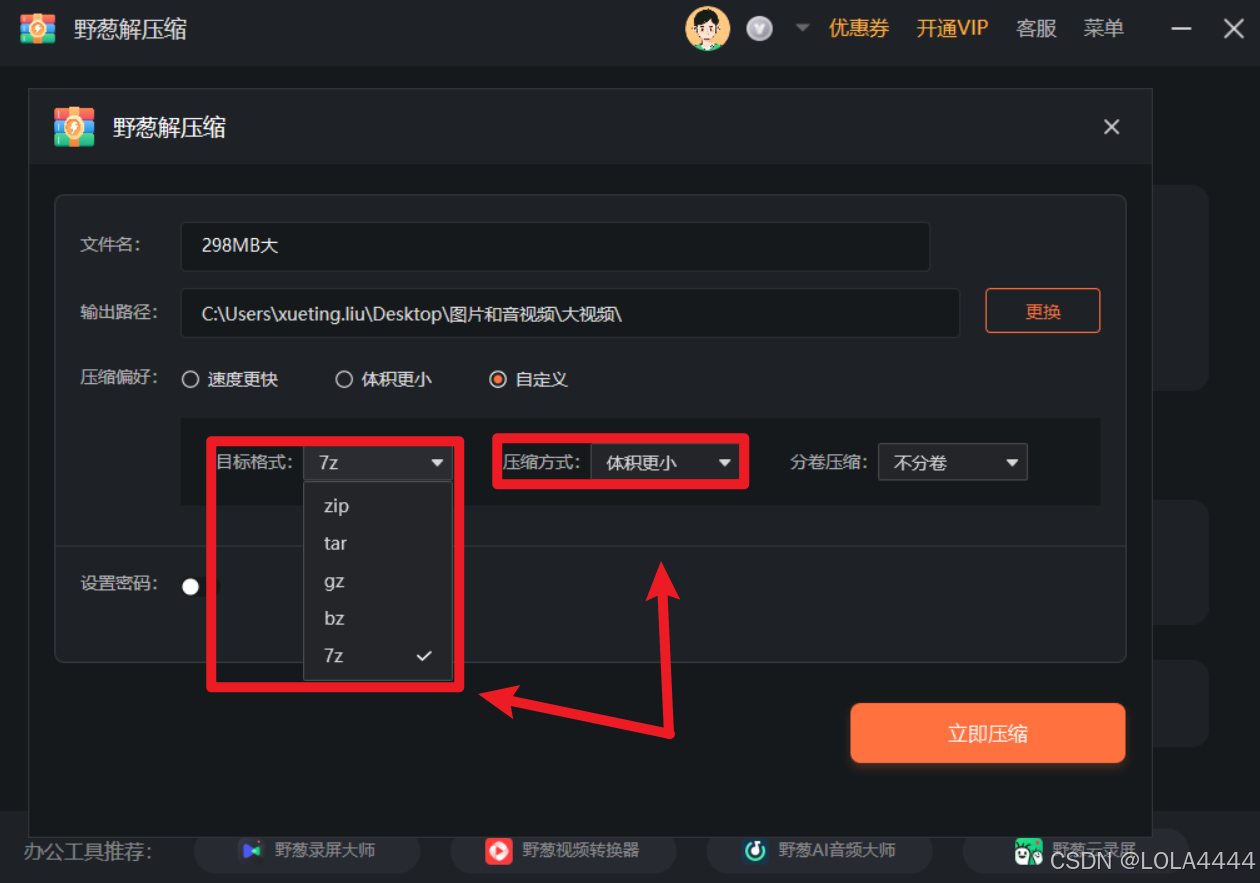Open 野葱视频转换器 recommended tool
The image size is (1260, 883).
[563, 850]
